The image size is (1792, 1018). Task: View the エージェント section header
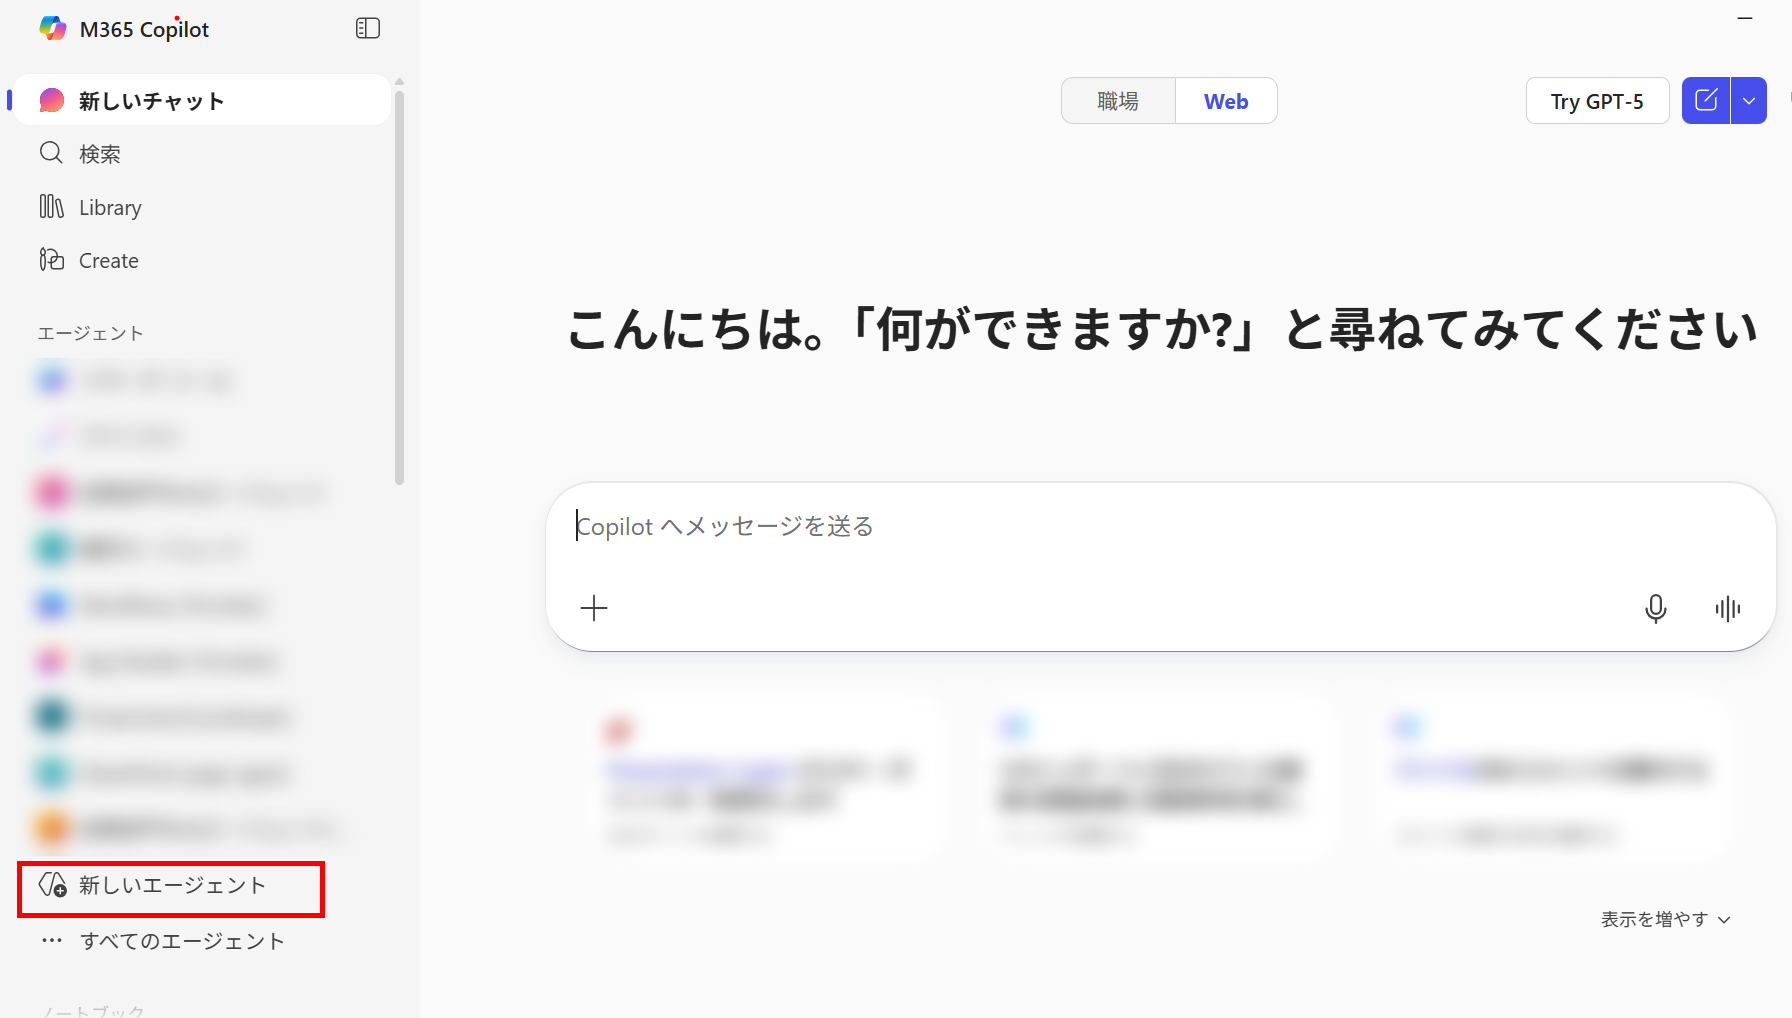click(x=90, y=332)
